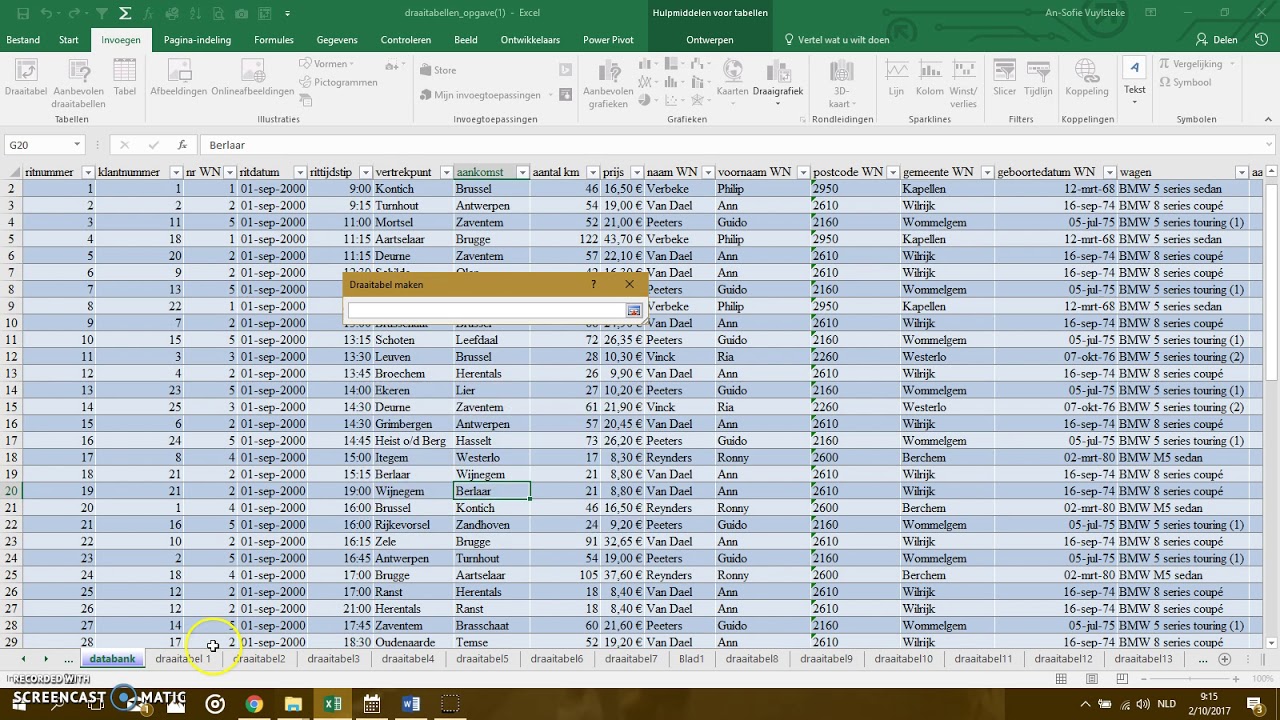Select the draaitabel3 sheet tab

(333, 659)
